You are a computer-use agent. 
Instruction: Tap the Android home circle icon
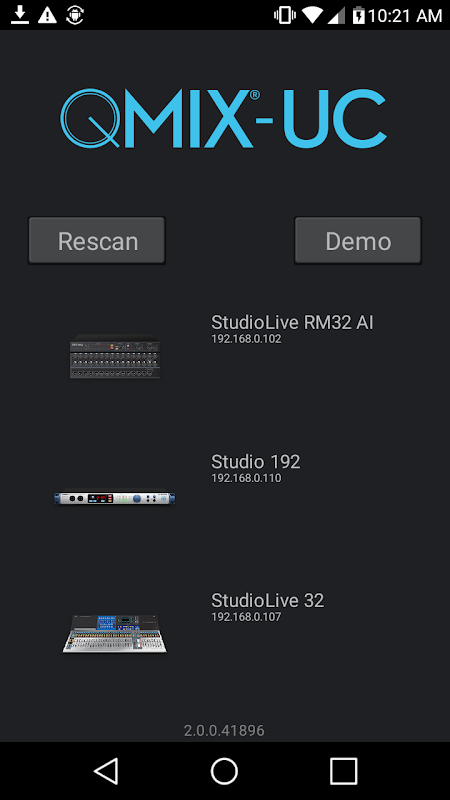pos(224,770)
